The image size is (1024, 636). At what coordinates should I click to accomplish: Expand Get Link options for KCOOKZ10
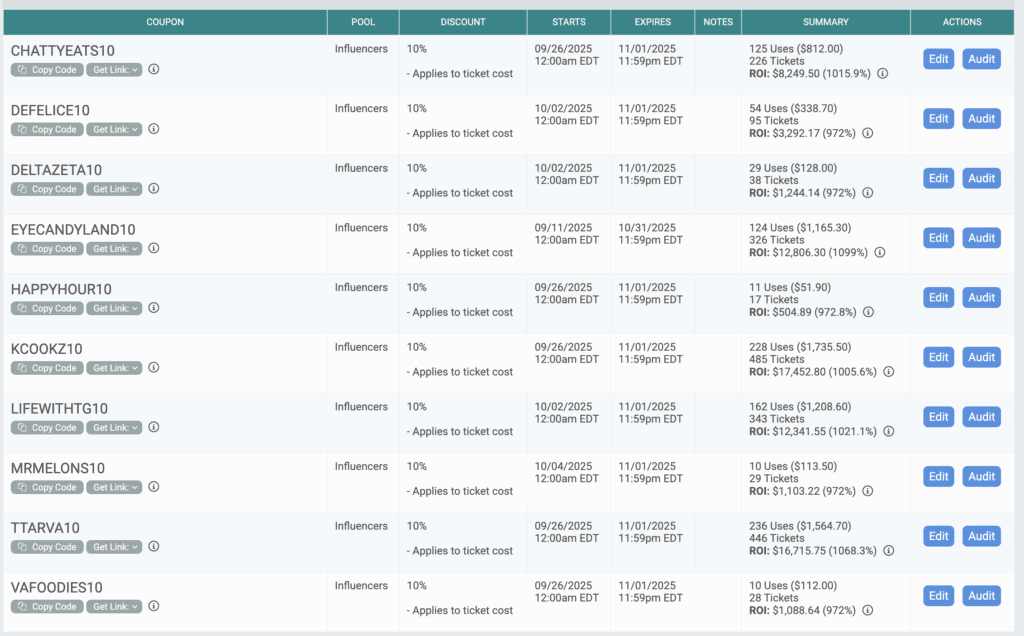[x=114, y=368]
